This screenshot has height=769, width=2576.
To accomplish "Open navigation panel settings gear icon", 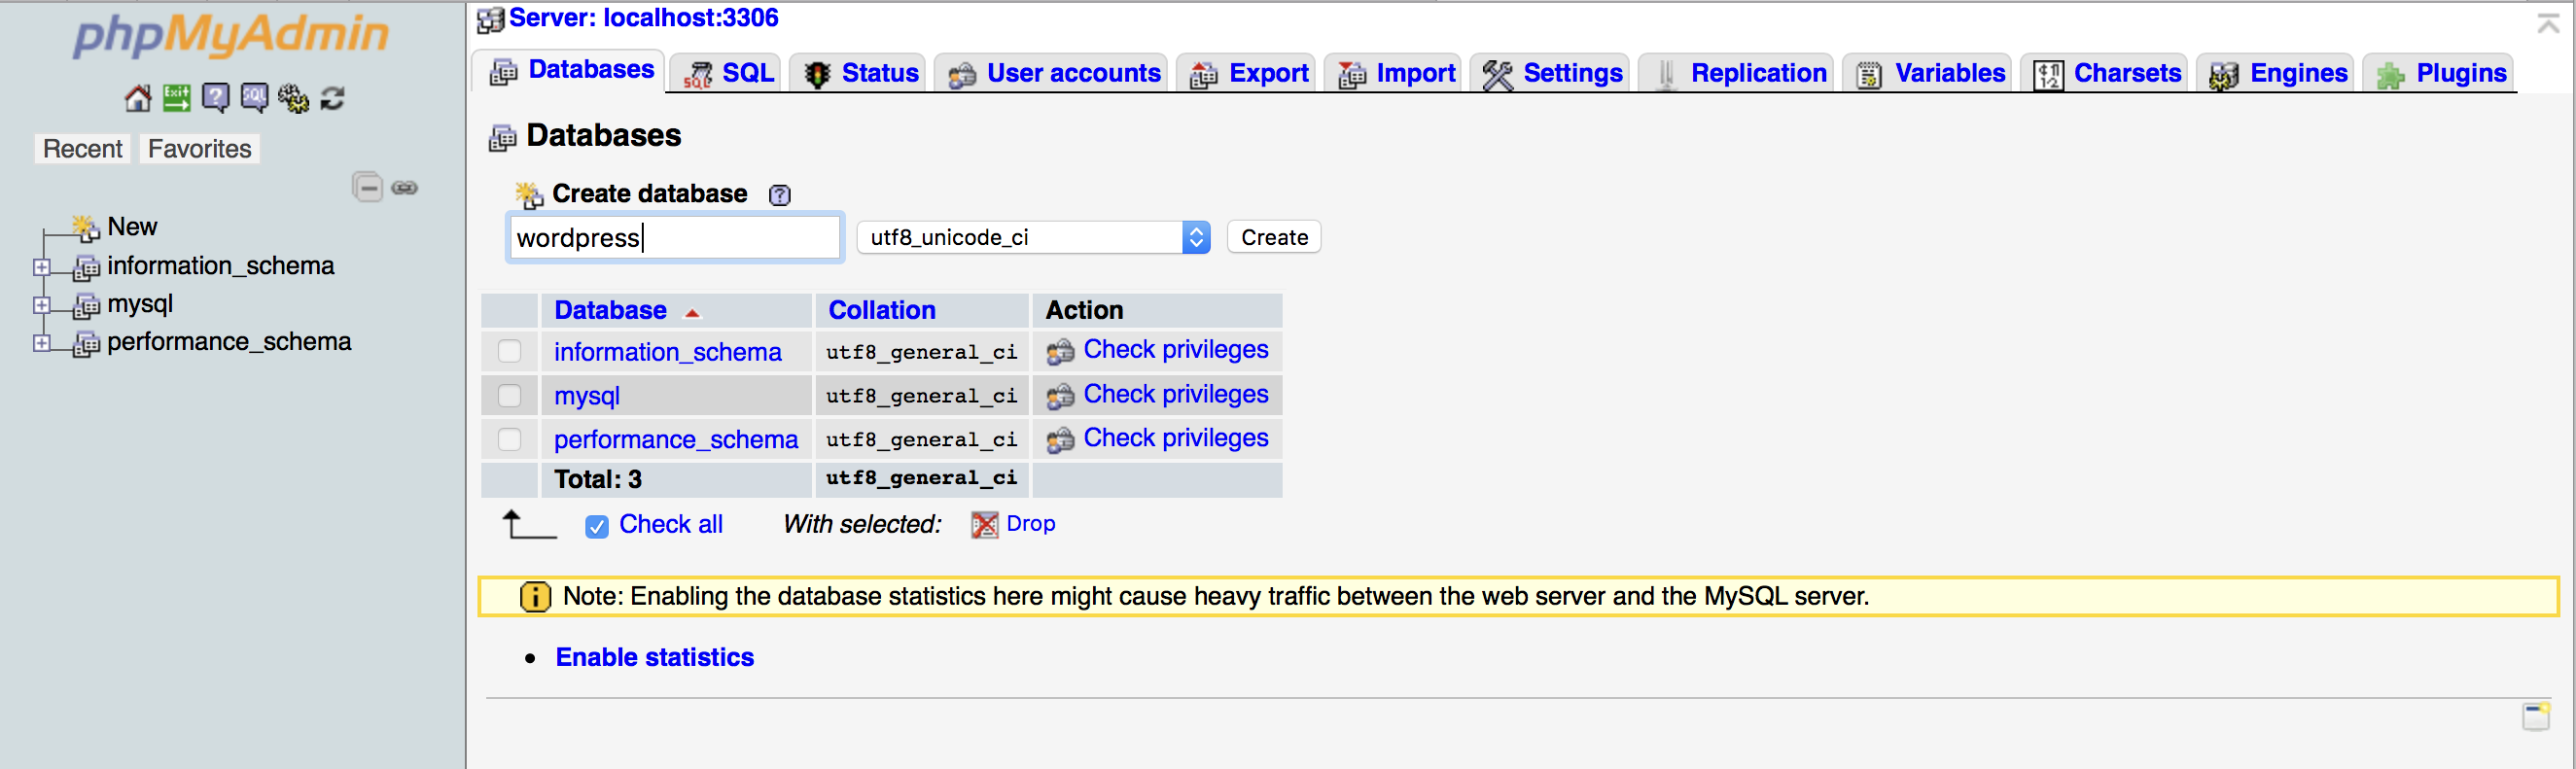I will [x=293, y=98].
